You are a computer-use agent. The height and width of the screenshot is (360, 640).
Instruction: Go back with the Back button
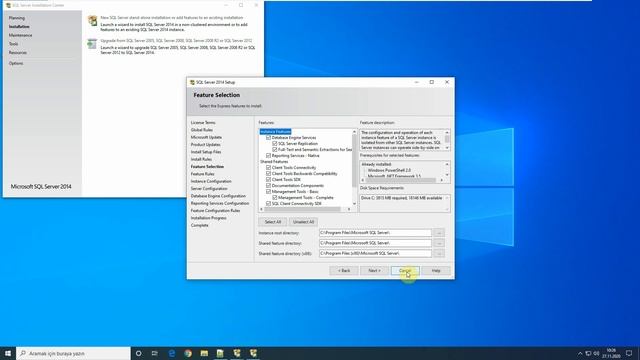(344, 271)
